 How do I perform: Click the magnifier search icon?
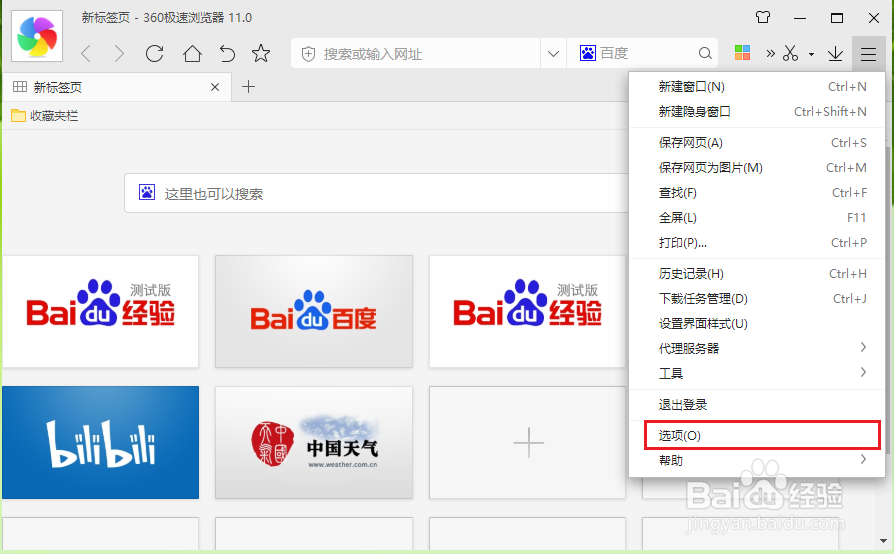[x=705, y=53]
